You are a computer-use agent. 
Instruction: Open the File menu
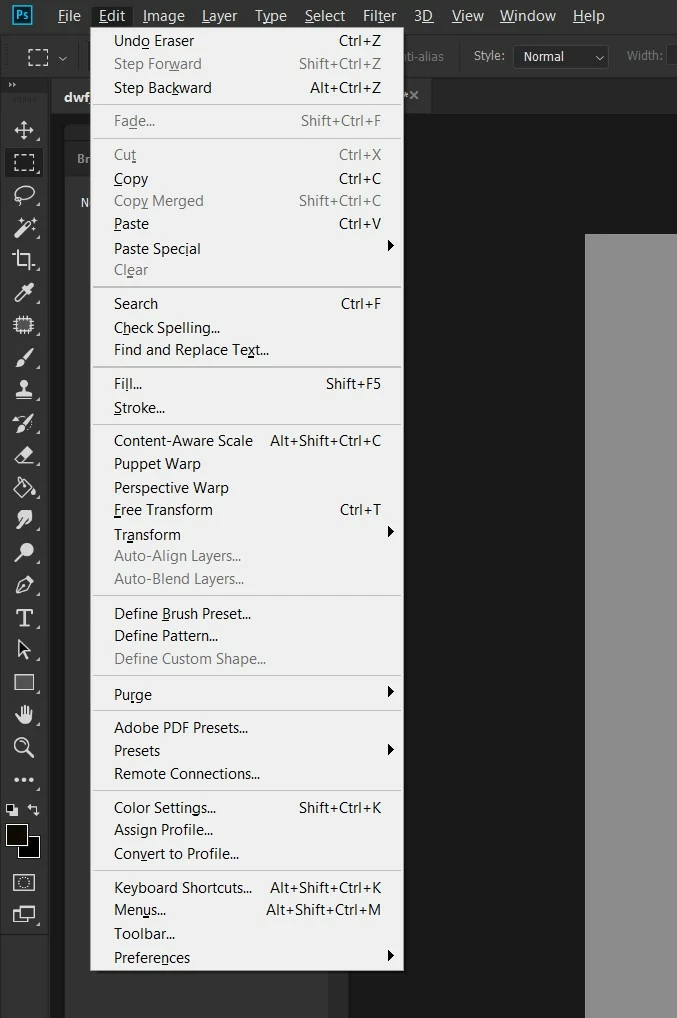pyautogui.click(x=69, y=16)
